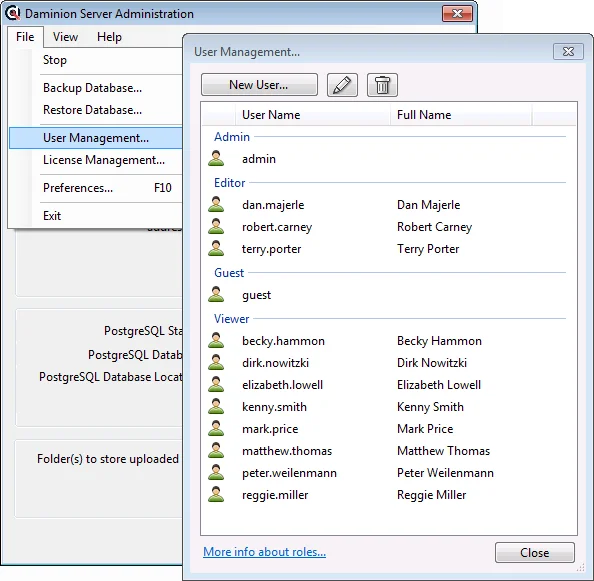Click the Close button in User Management
Image resolution: width=594 pixels, height=581 pixels.
tap(535, 553)
